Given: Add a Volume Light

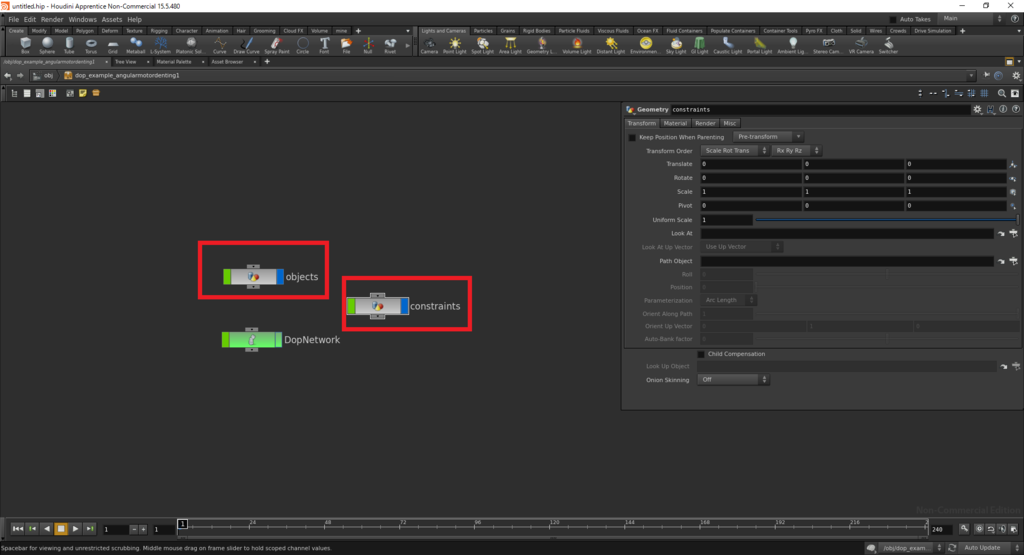Looking at the screenshot, I should tap(577, 45).
